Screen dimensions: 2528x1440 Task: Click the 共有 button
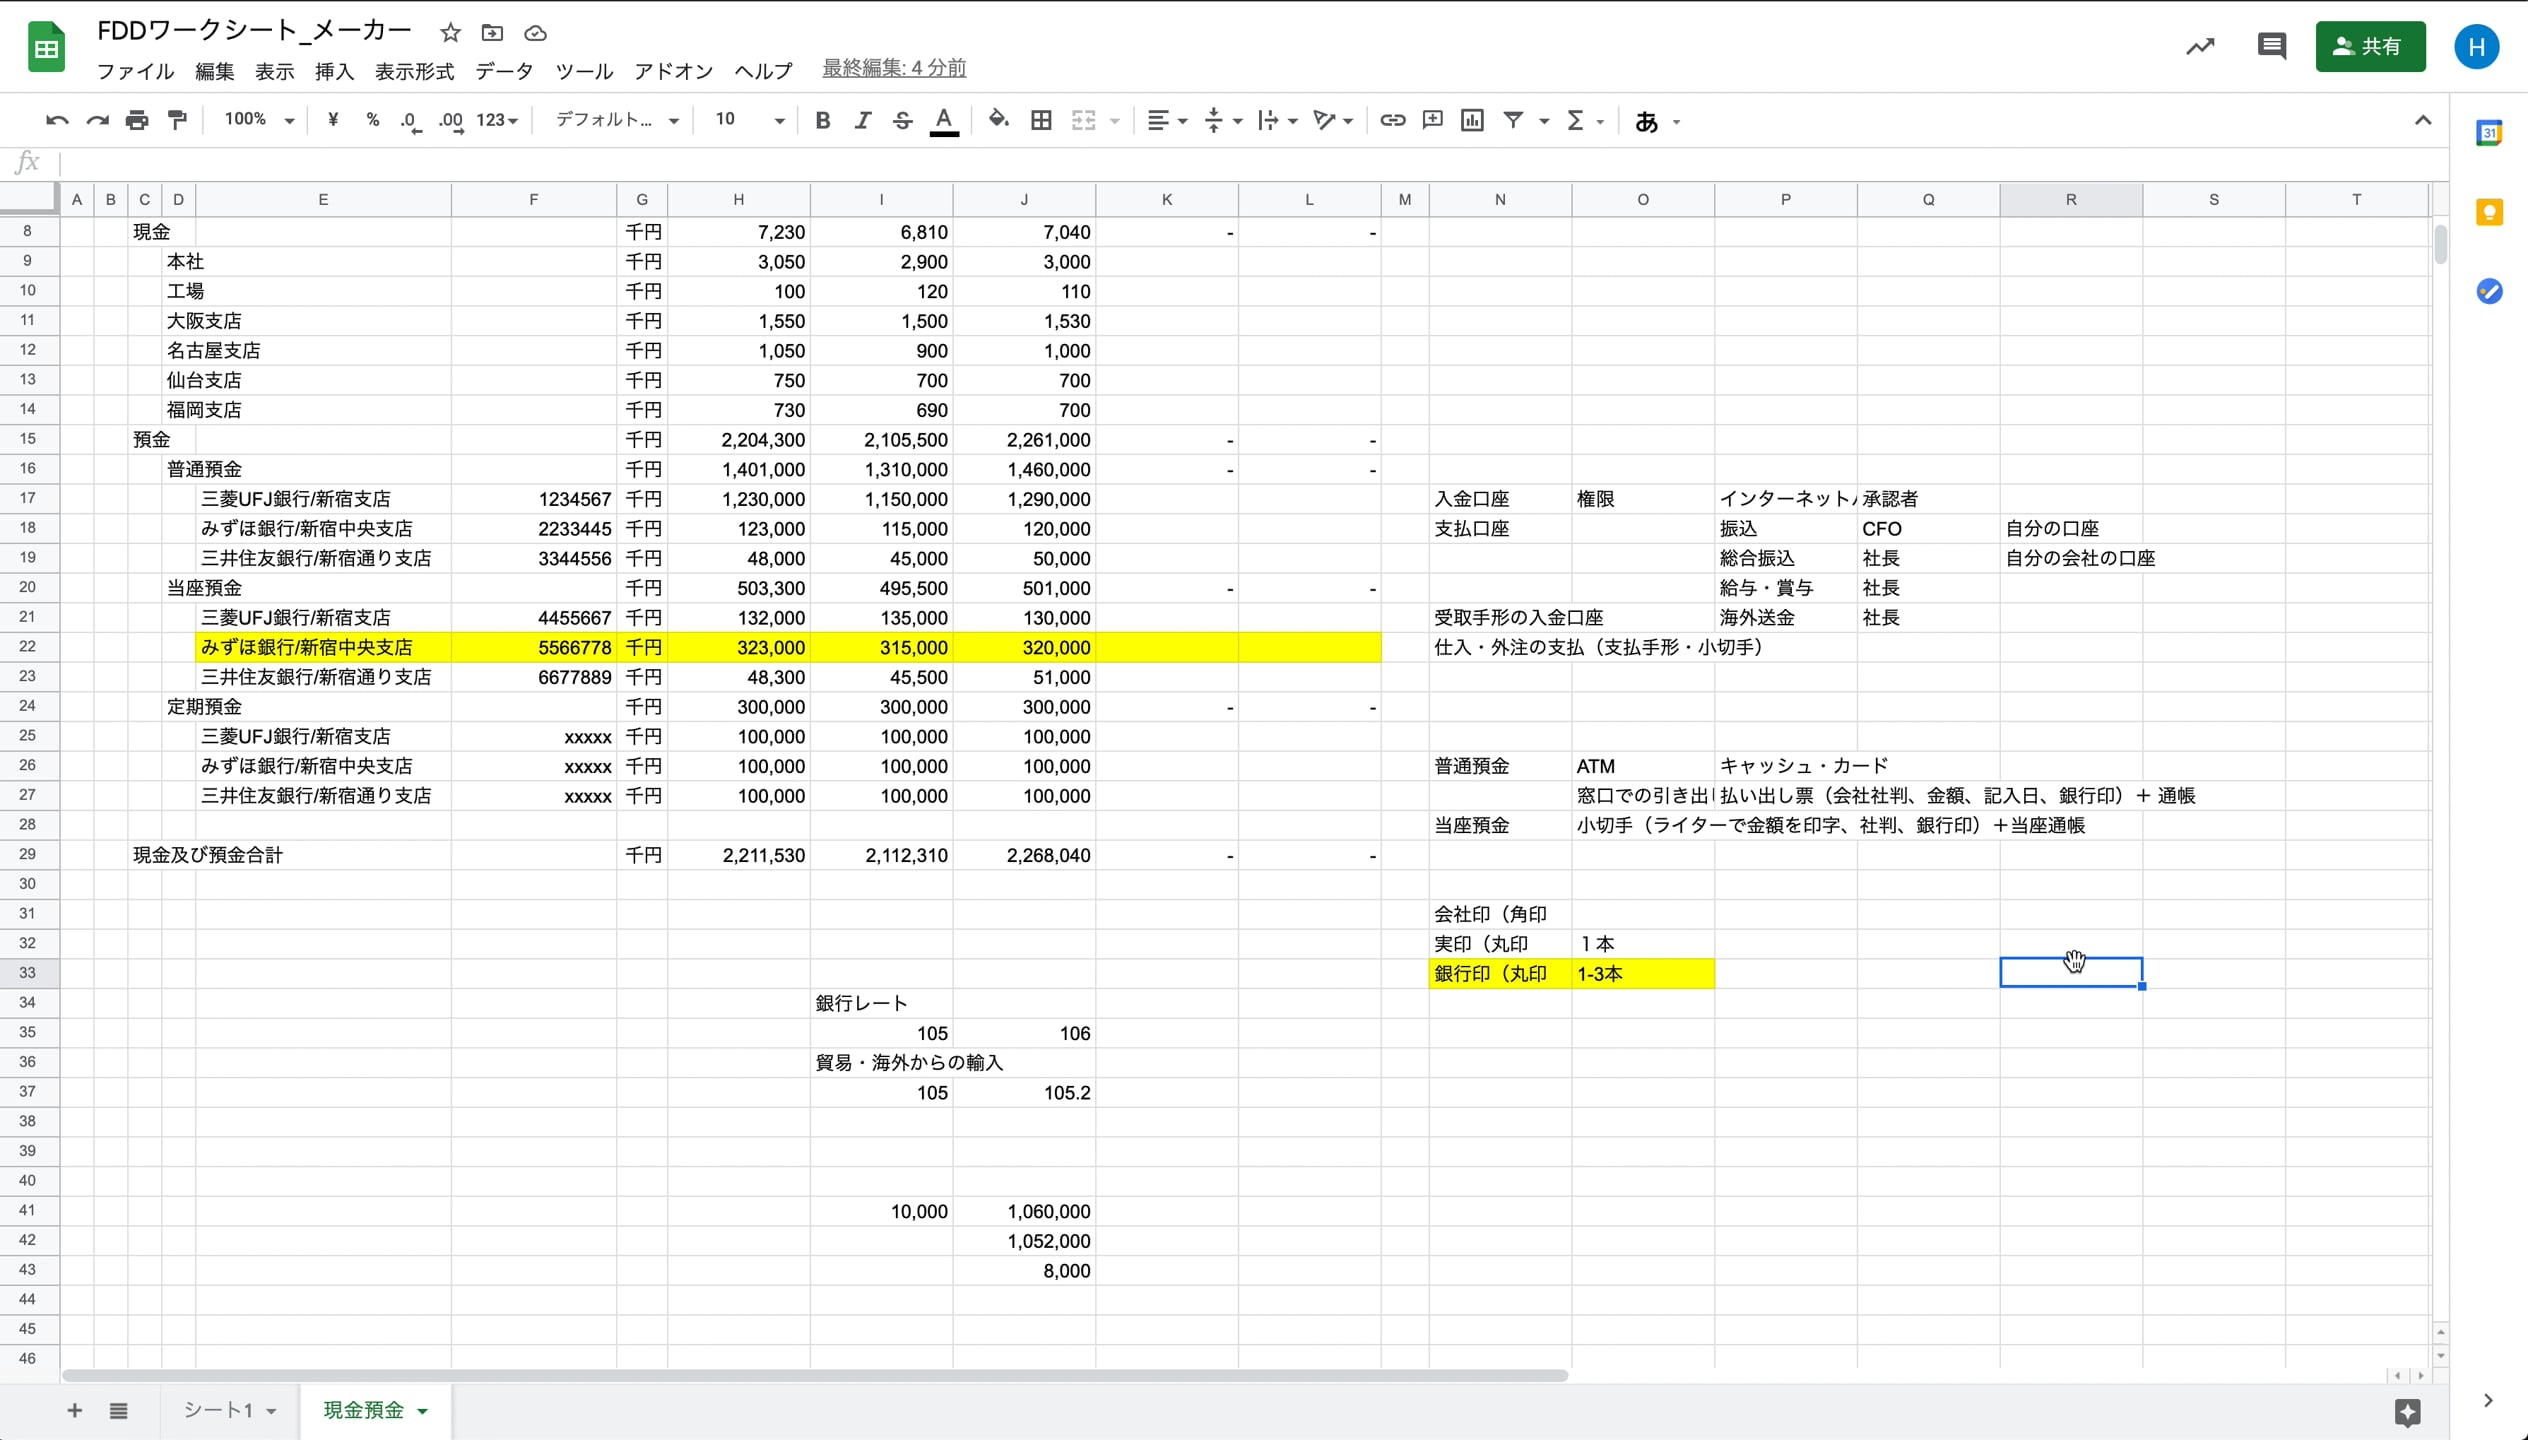[2370, 46]
